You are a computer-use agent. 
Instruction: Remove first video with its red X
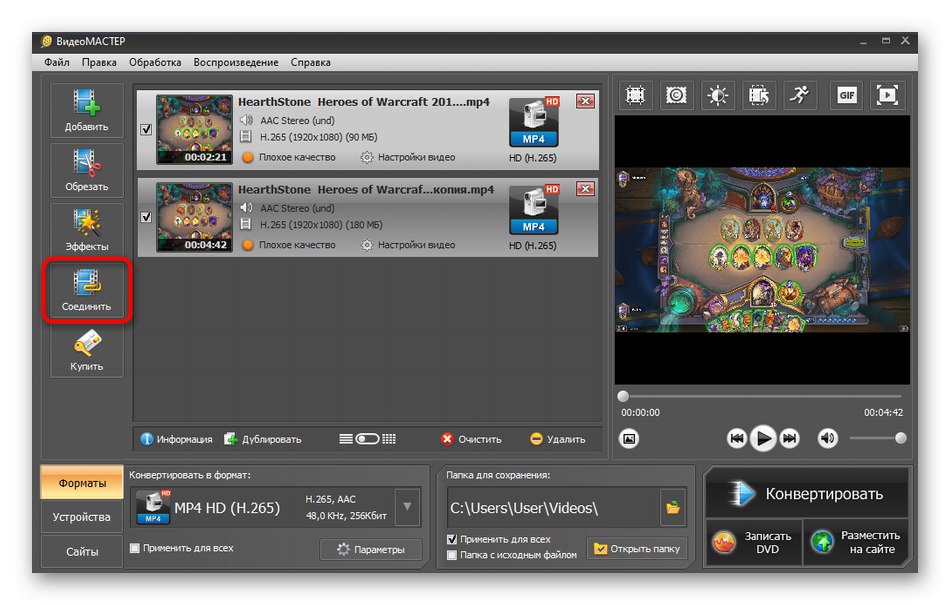pyautogui.click(x=585, y=101)
